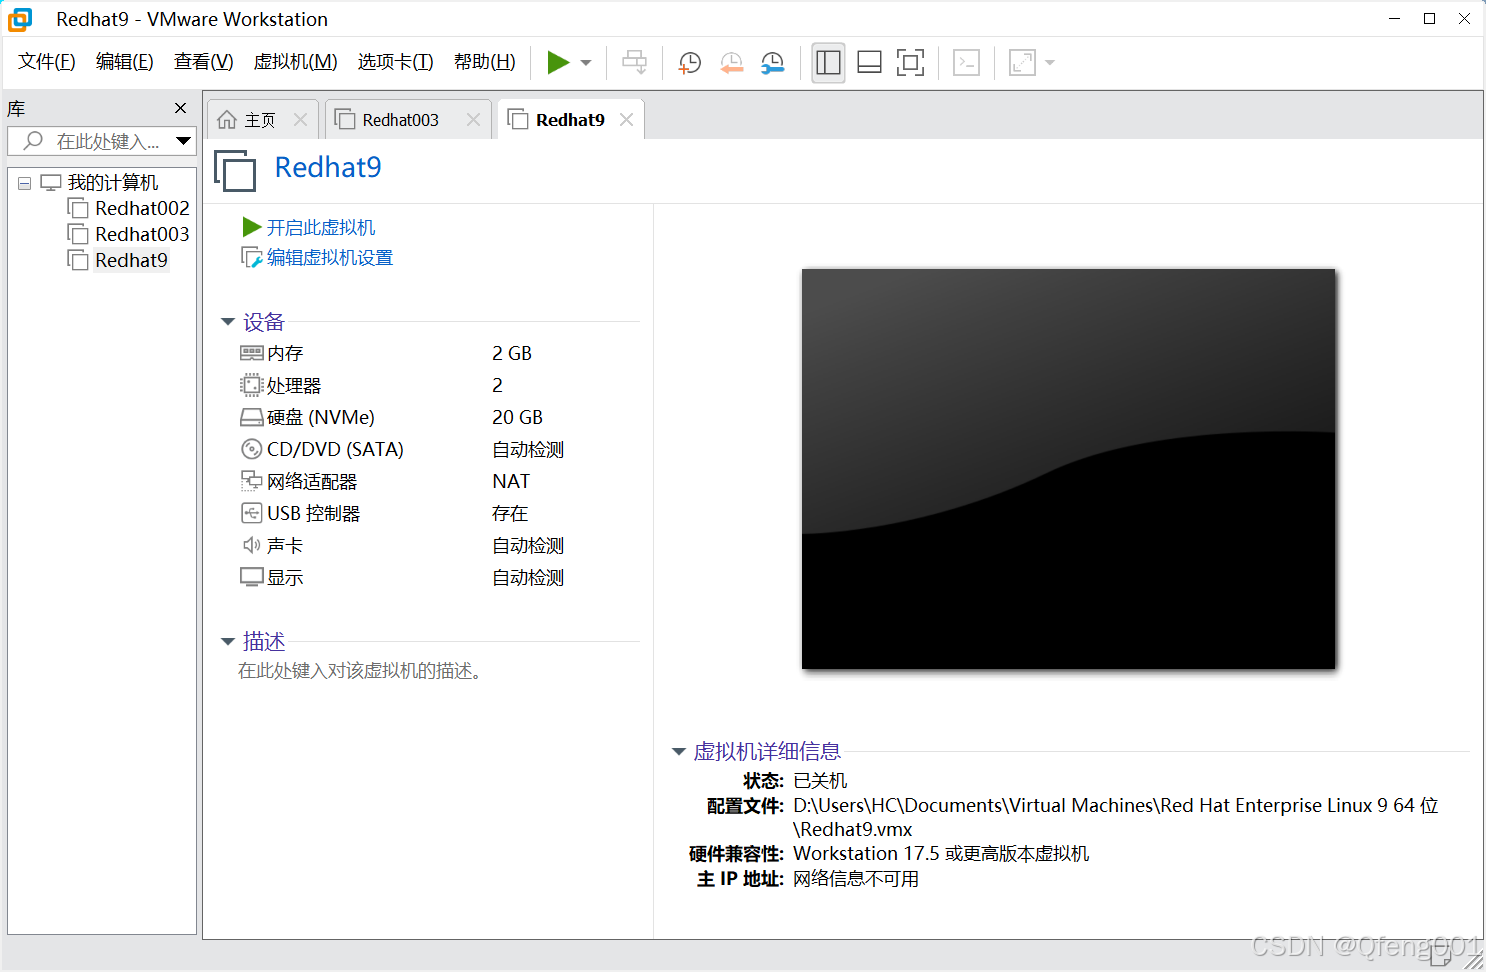This screenshot has height=972, width=1486.
Task: Click the 20 GB disk value
Action: [517, 417]
